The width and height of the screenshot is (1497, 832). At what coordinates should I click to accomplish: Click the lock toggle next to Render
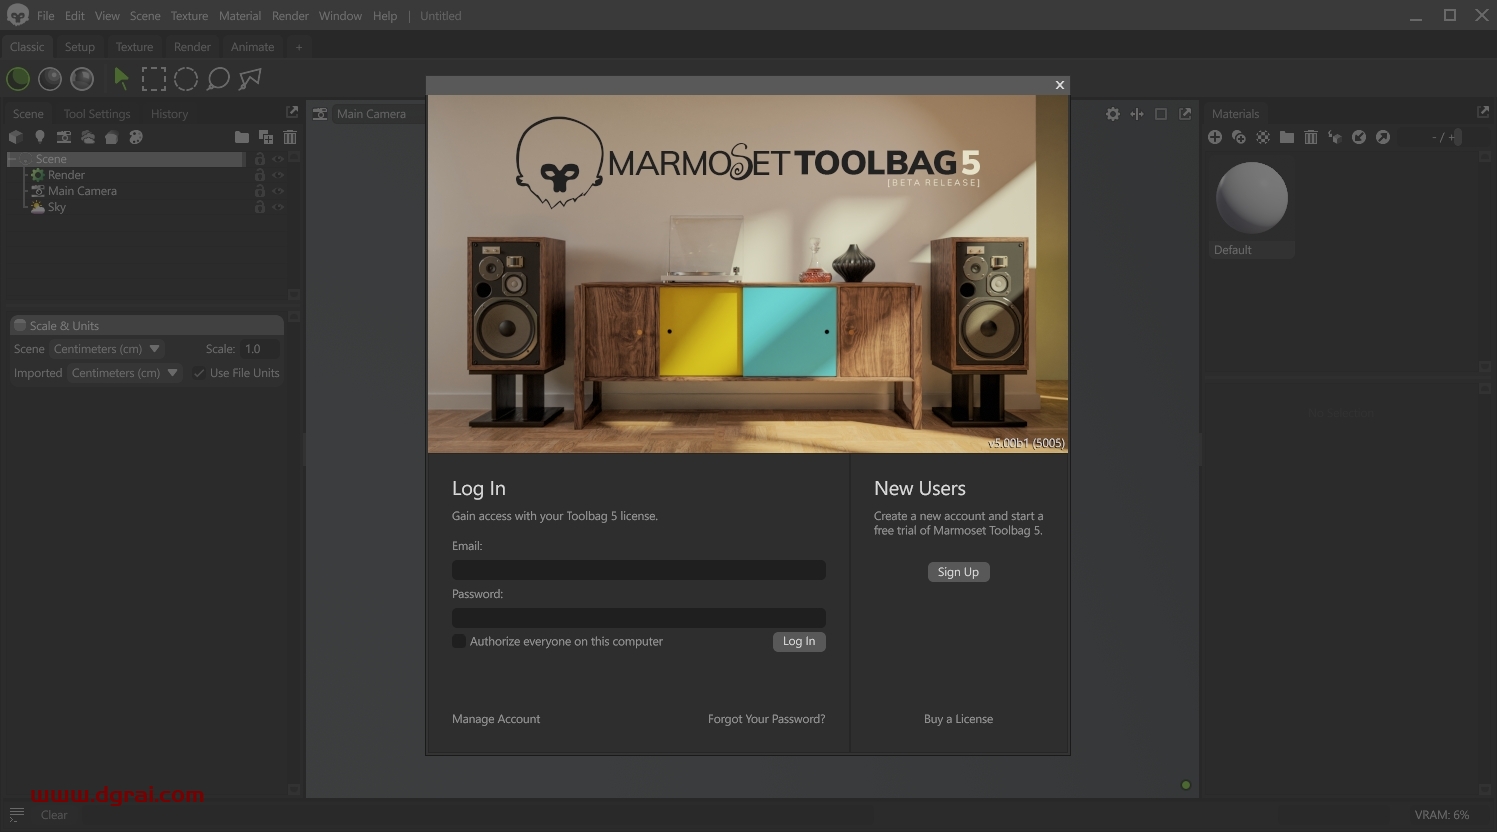tap(259, 174)
